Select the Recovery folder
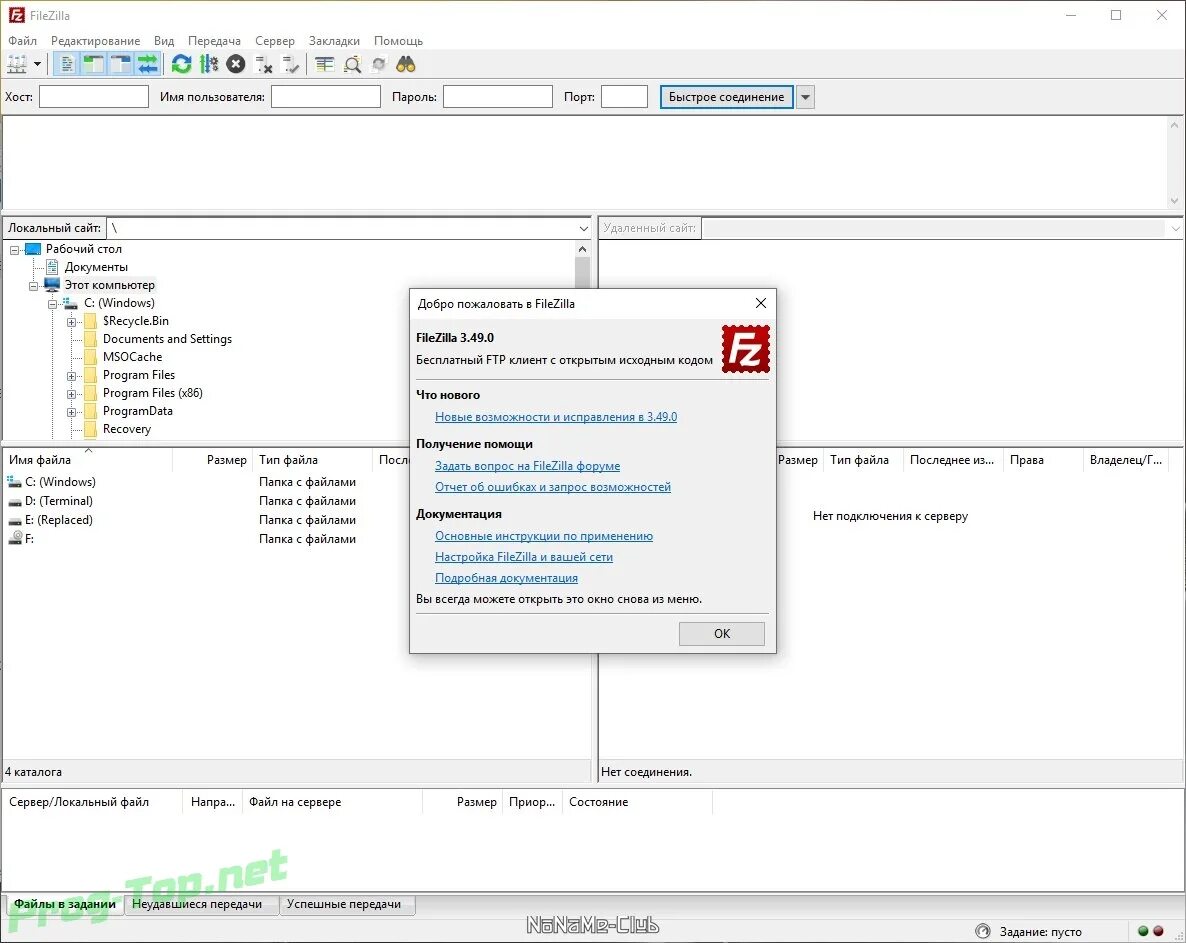The image size is (1186, 943). pyautogui.click(x=126, y=429)
